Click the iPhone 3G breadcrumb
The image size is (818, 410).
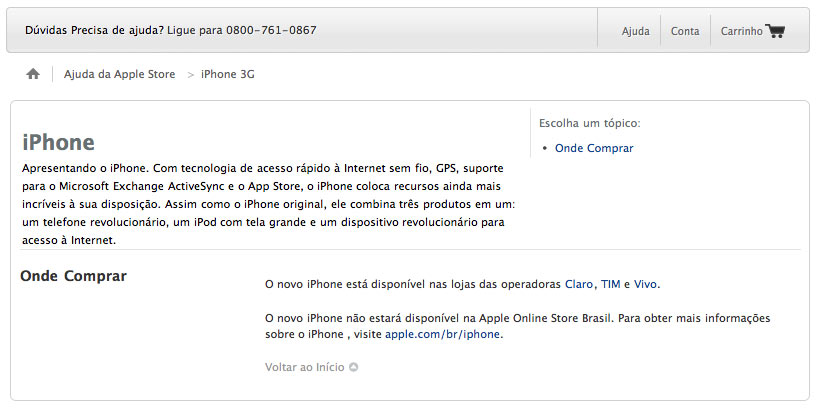[x=228, y=74]
